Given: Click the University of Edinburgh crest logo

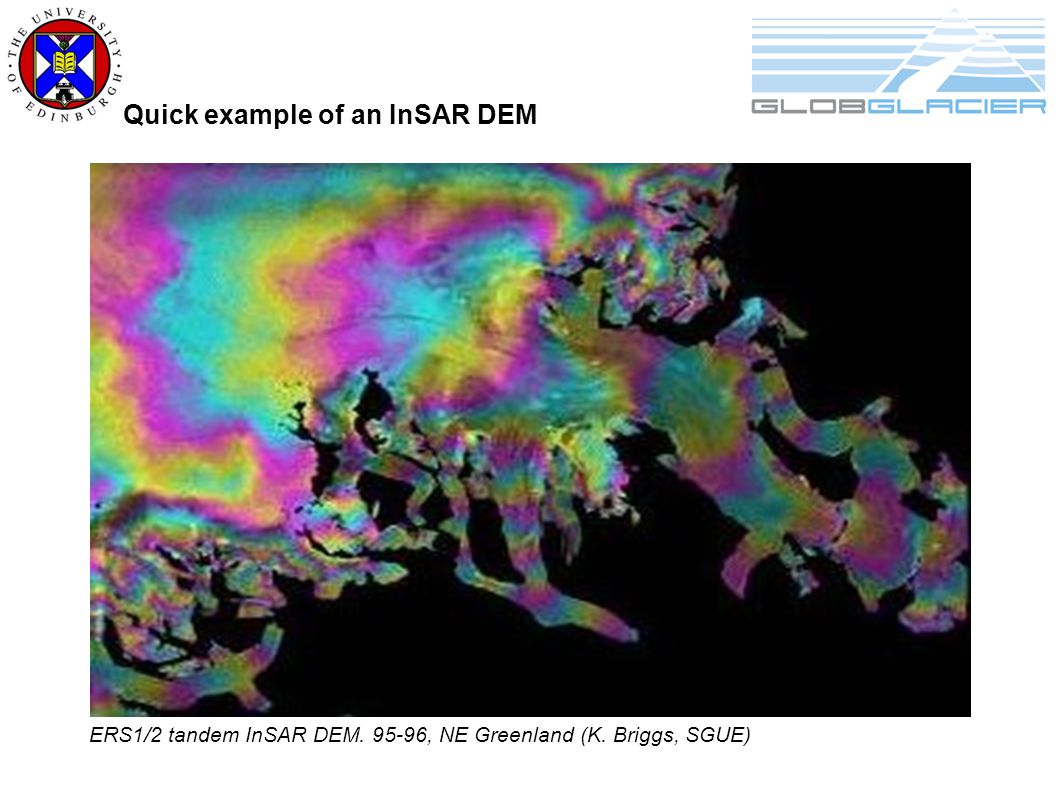Looking at the screenshot, I should point(65,65).
